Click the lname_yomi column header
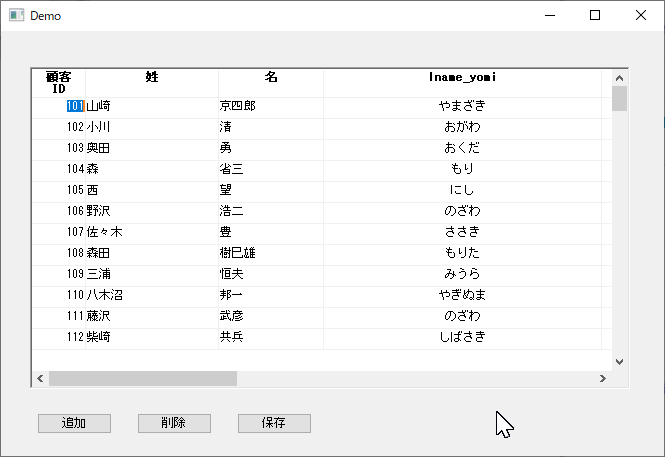The width and height of the screenshot is (665, 457). 462,77
